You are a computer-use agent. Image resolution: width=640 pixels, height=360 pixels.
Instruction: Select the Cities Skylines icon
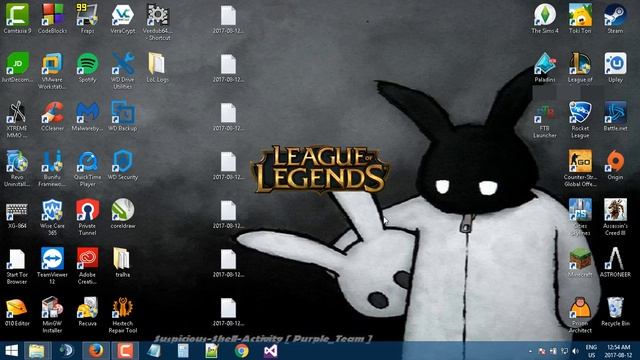pos(580,217)
